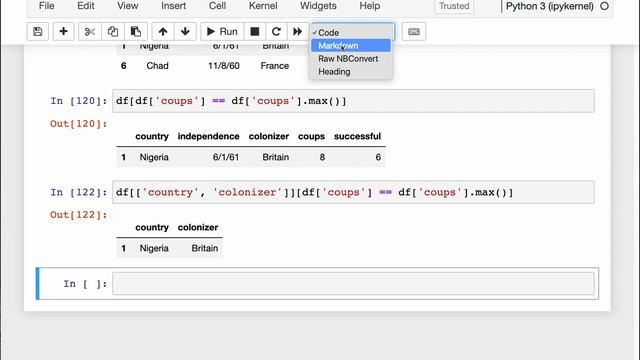Save the notebook with the floppy disk icon

click(38, 31)
